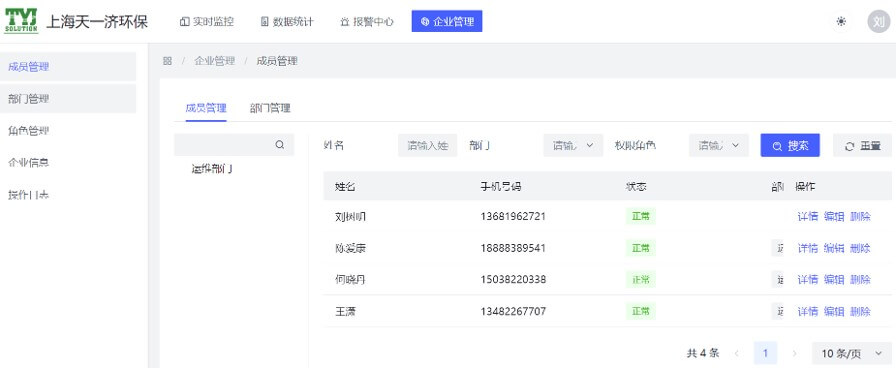The image size is (896, 368).
Task: Open 数据统计 in top navigation
Action: pos(287,22)
